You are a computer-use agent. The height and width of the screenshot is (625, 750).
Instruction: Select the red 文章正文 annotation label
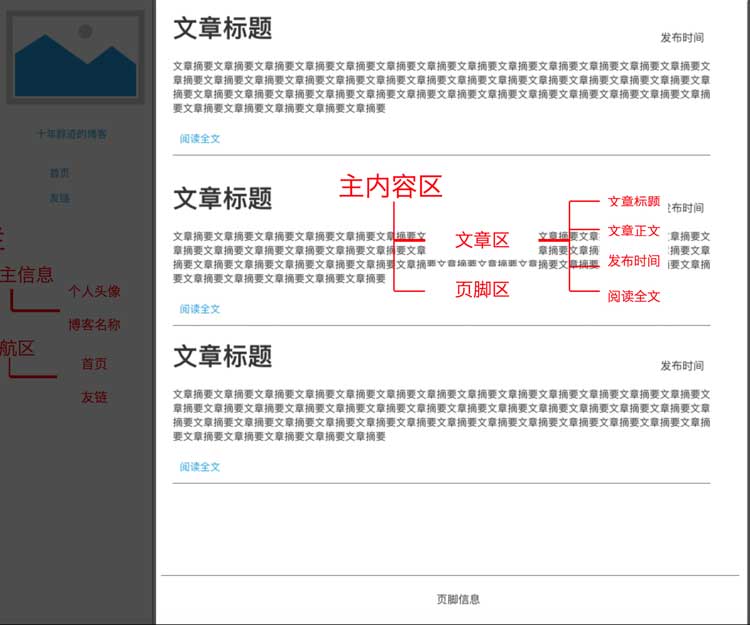[x=634, y=231]
